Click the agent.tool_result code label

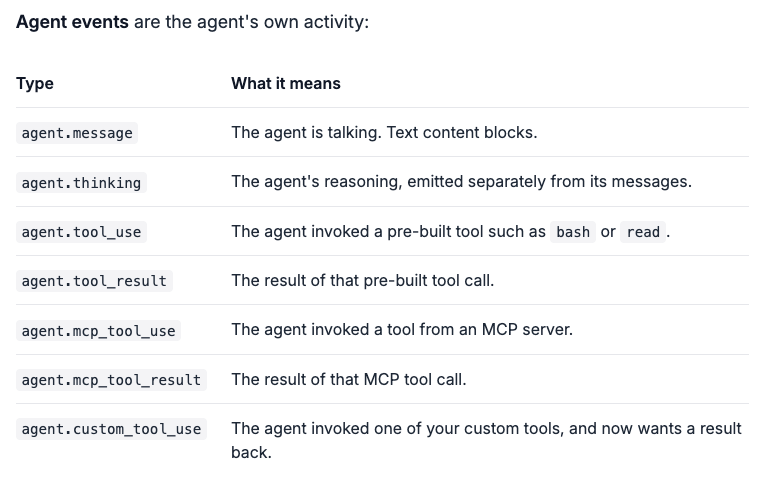coord(94,281)
